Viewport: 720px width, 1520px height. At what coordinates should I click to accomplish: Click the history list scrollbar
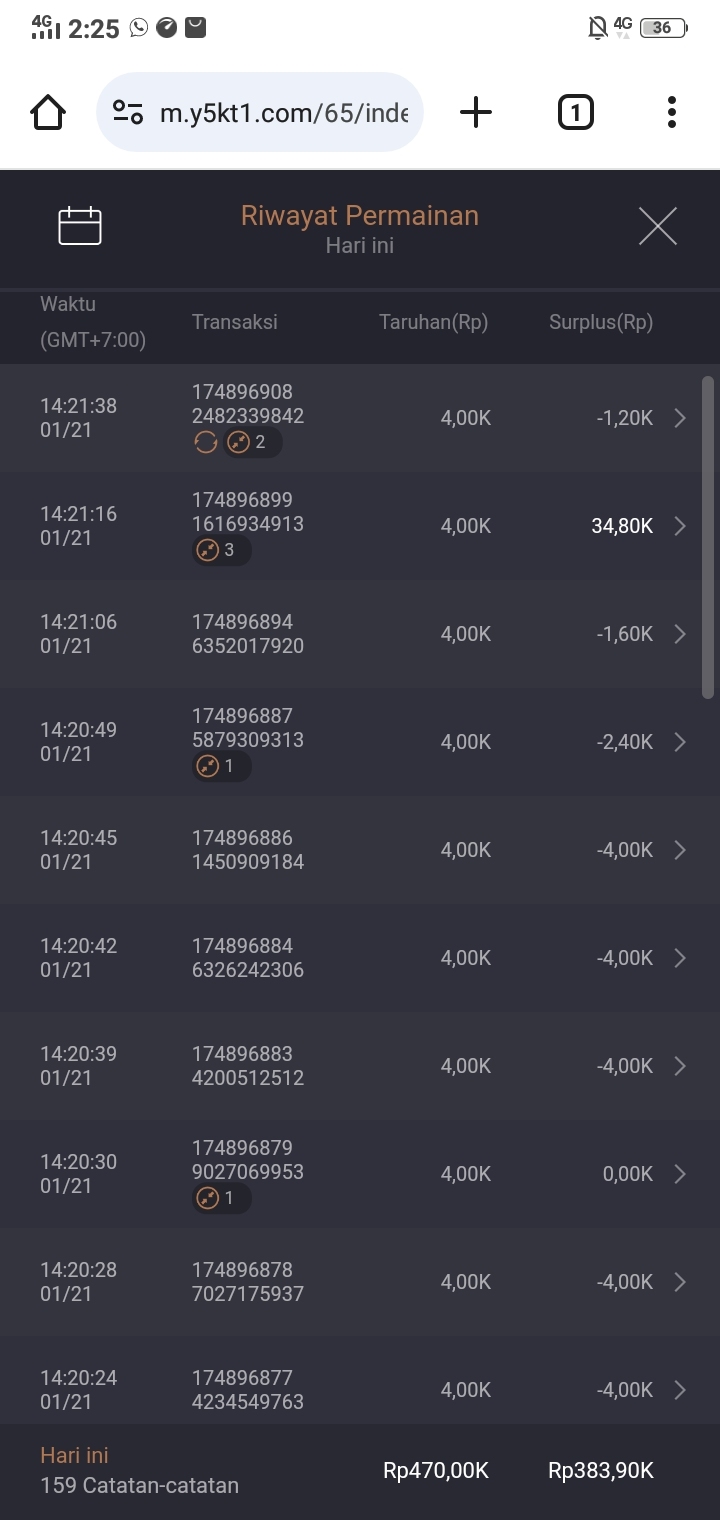pos(708,536)
